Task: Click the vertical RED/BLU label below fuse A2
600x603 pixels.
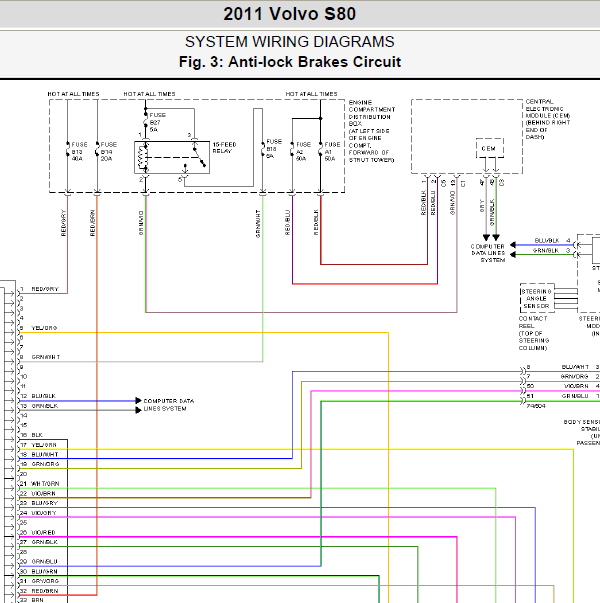Action: click(x=287, y=222)
